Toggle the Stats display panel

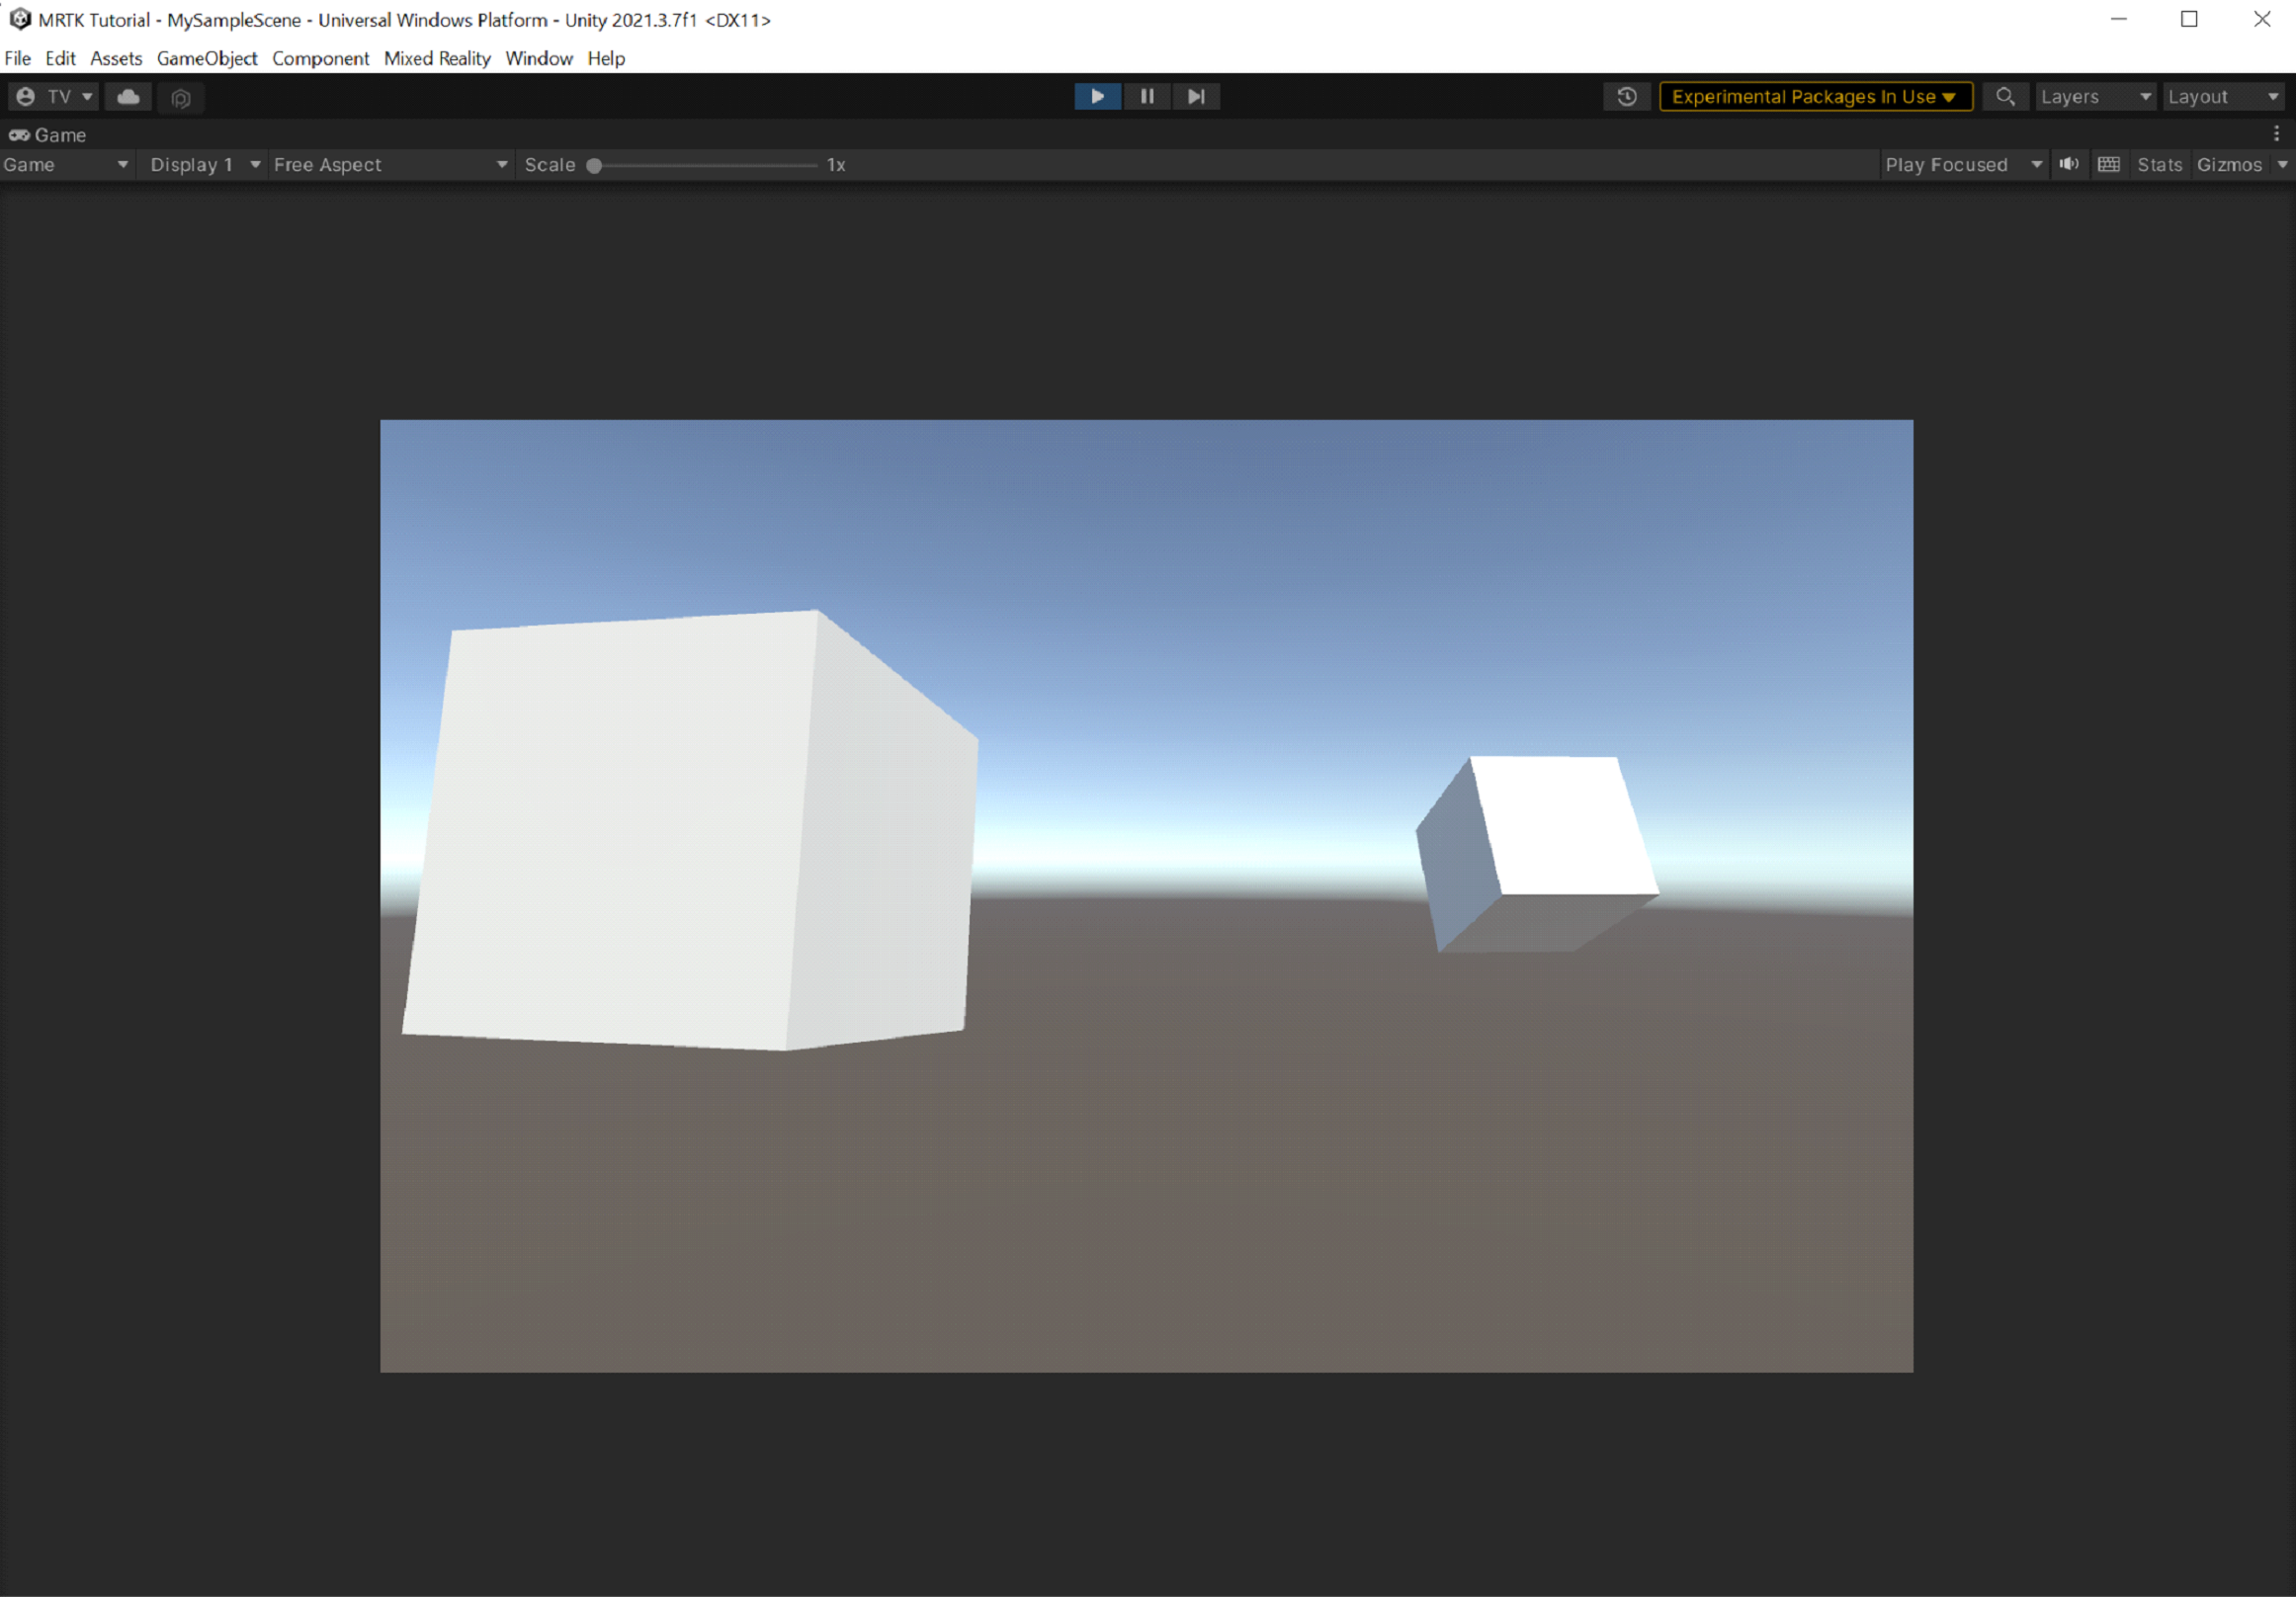(2160, 164)
